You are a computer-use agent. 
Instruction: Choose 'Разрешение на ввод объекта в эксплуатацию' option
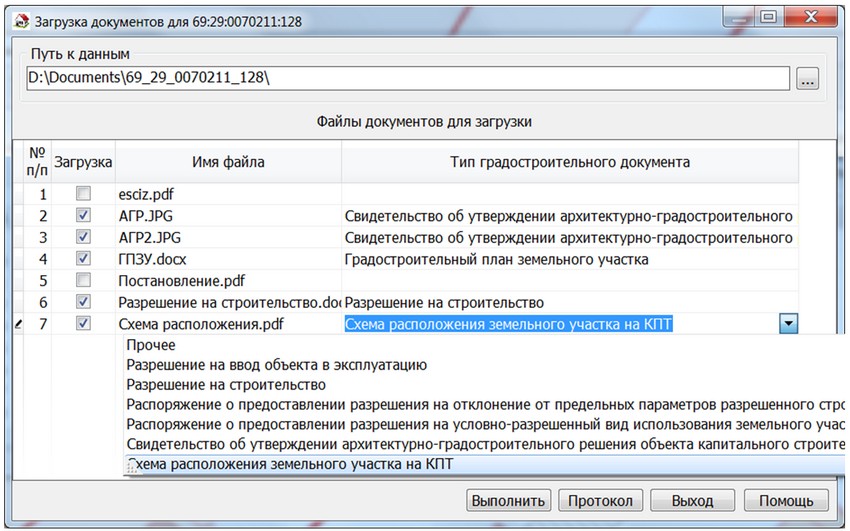[276, 365]
